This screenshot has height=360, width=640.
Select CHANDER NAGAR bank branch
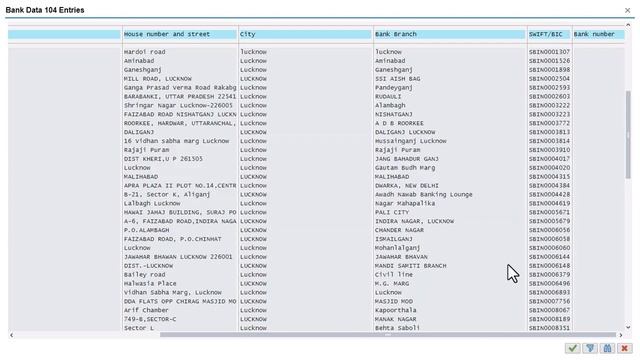(400, 230)
